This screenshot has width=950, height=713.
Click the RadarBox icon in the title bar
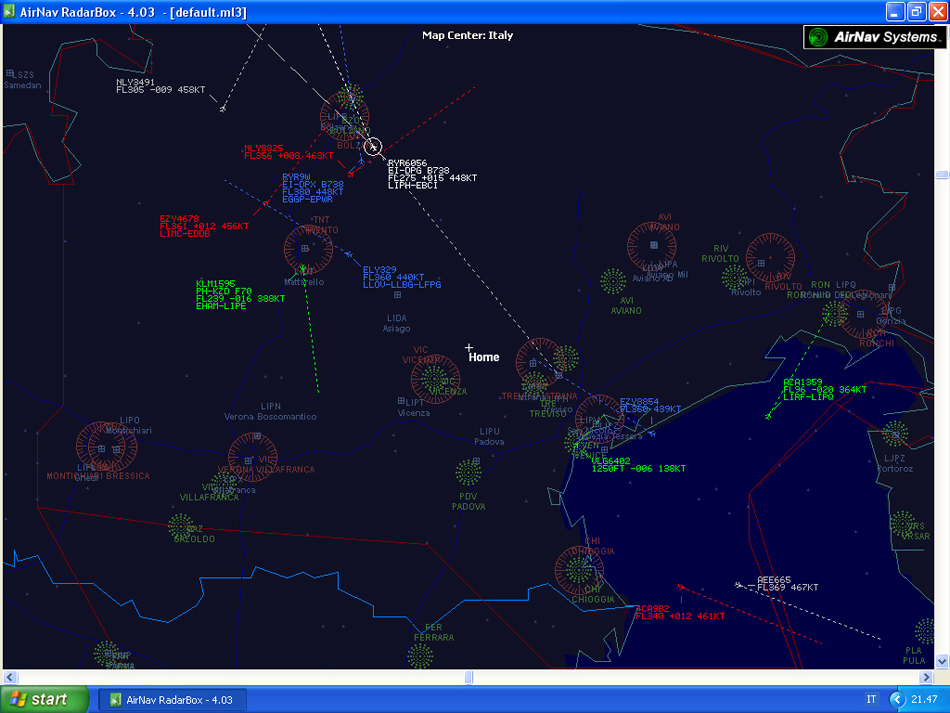9,12
